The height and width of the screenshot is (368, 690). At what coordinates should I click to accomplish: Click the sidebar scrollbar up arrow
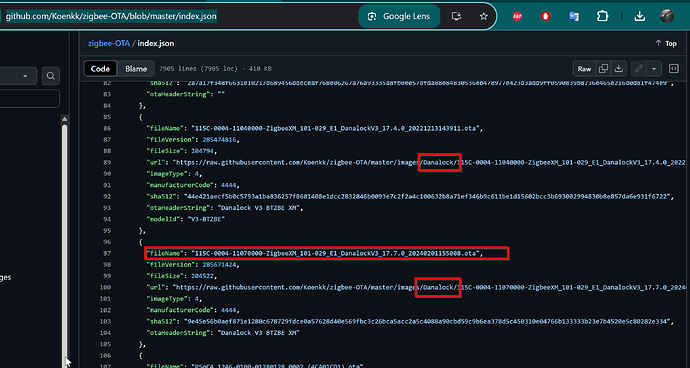point(65,119)
